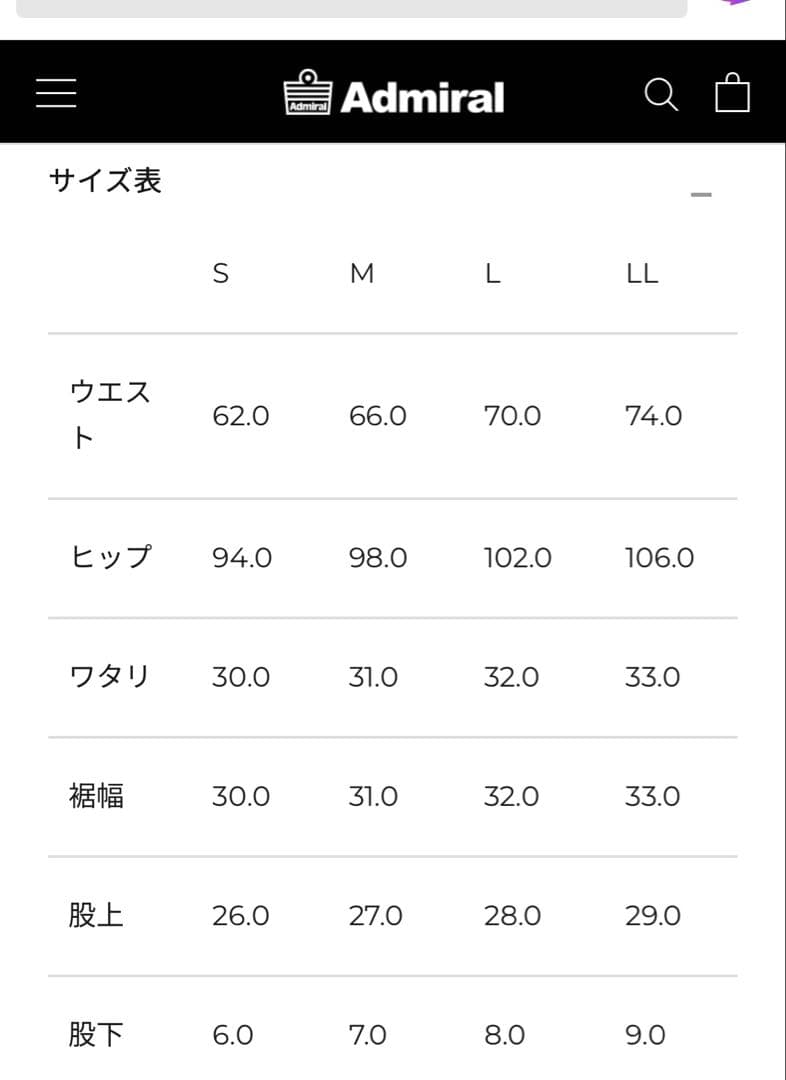View the shopping bag

pos(733,94)
